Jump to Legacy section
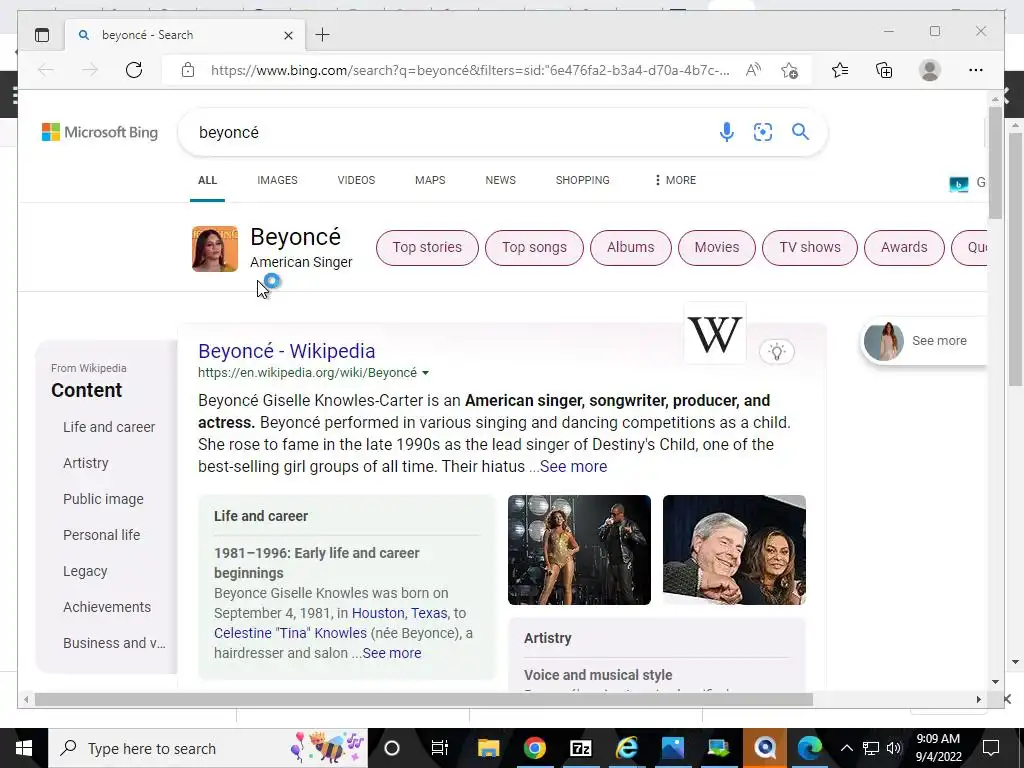This screenshot has width=1024, height=768. pos(85,571)
